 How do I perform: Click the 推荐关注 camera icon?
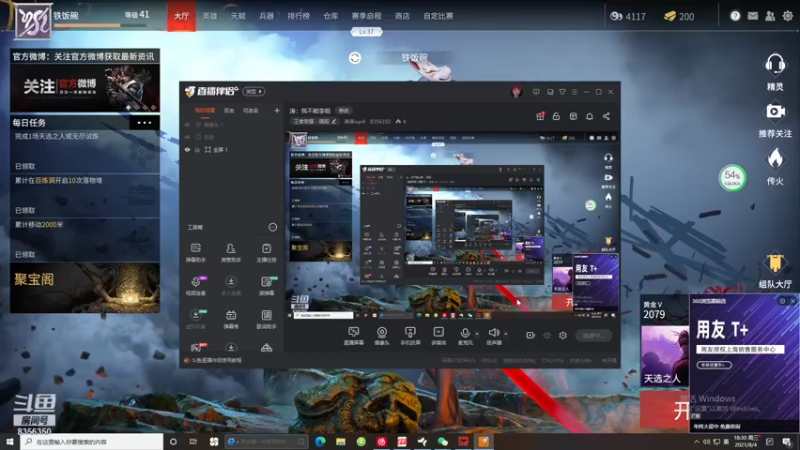[x=774, y=111]
